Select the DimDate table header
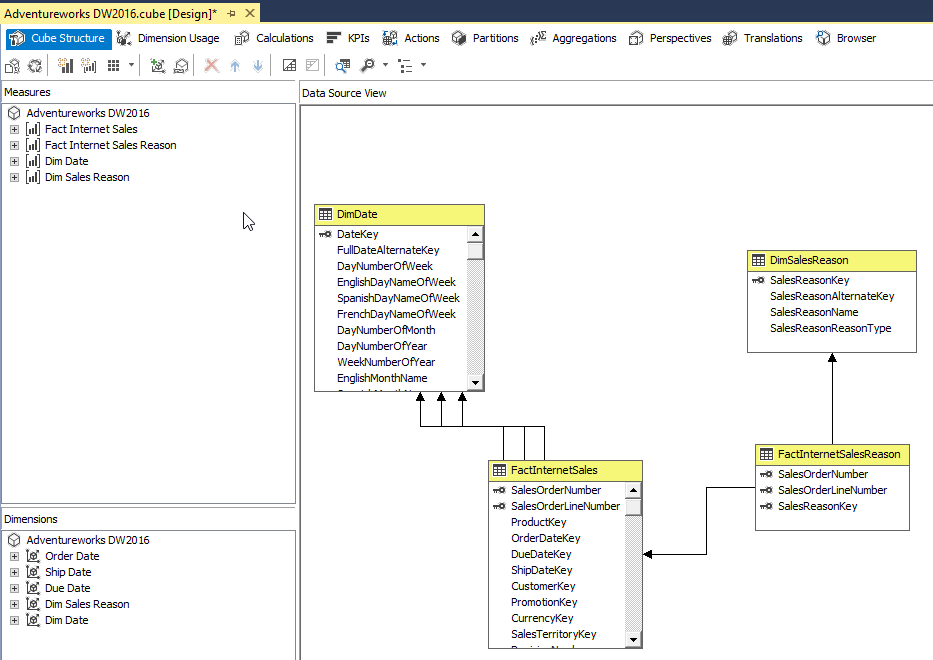The image size is (933, 660). click(x=399, y=214)
